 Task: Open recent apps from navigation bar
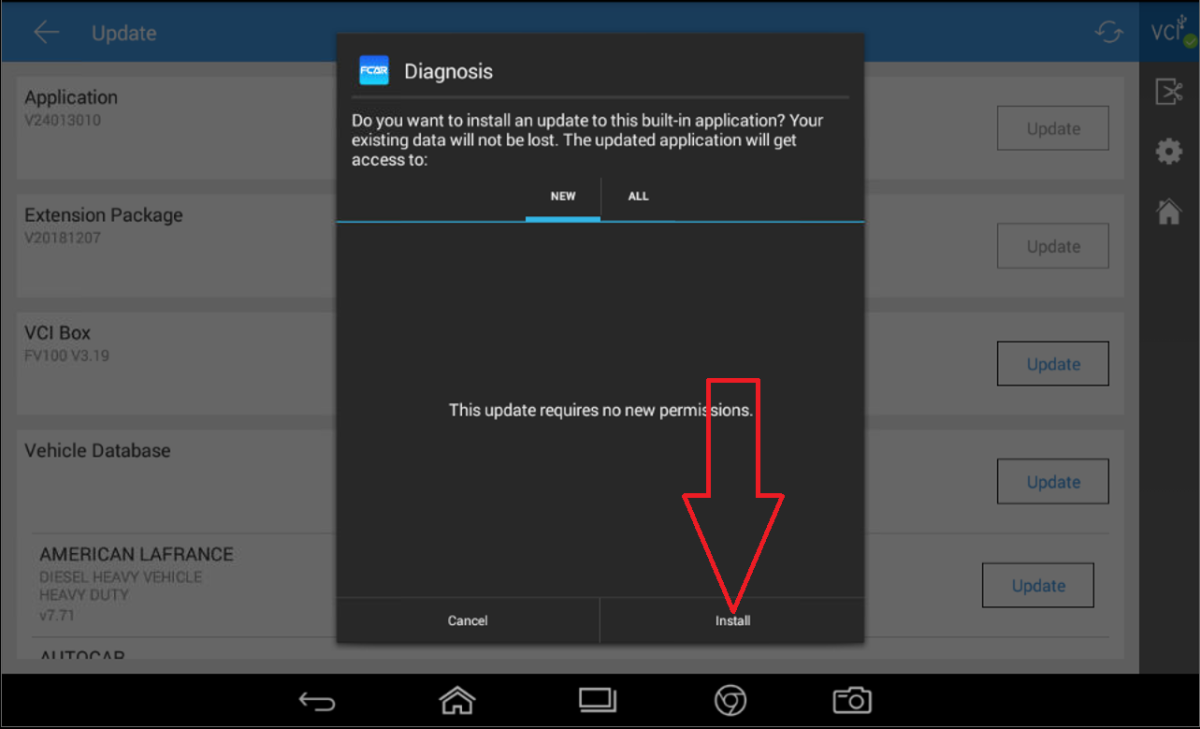click(x=598, y=700)
